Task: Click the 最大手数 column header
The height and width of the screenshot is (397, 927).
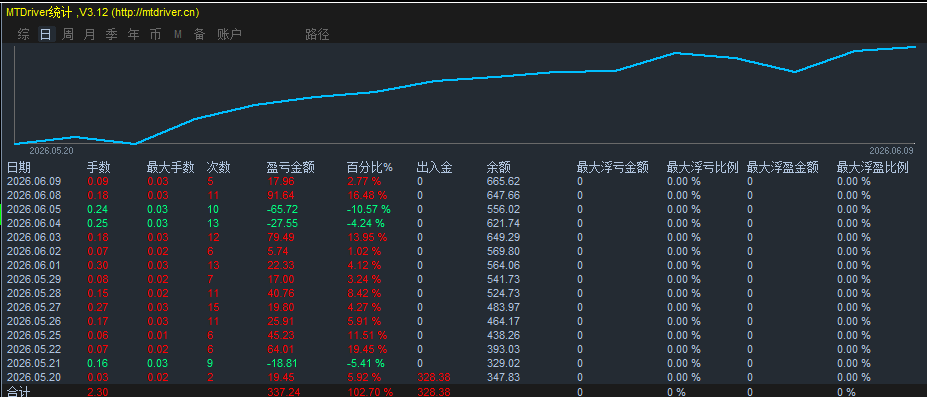Action: 170,168
